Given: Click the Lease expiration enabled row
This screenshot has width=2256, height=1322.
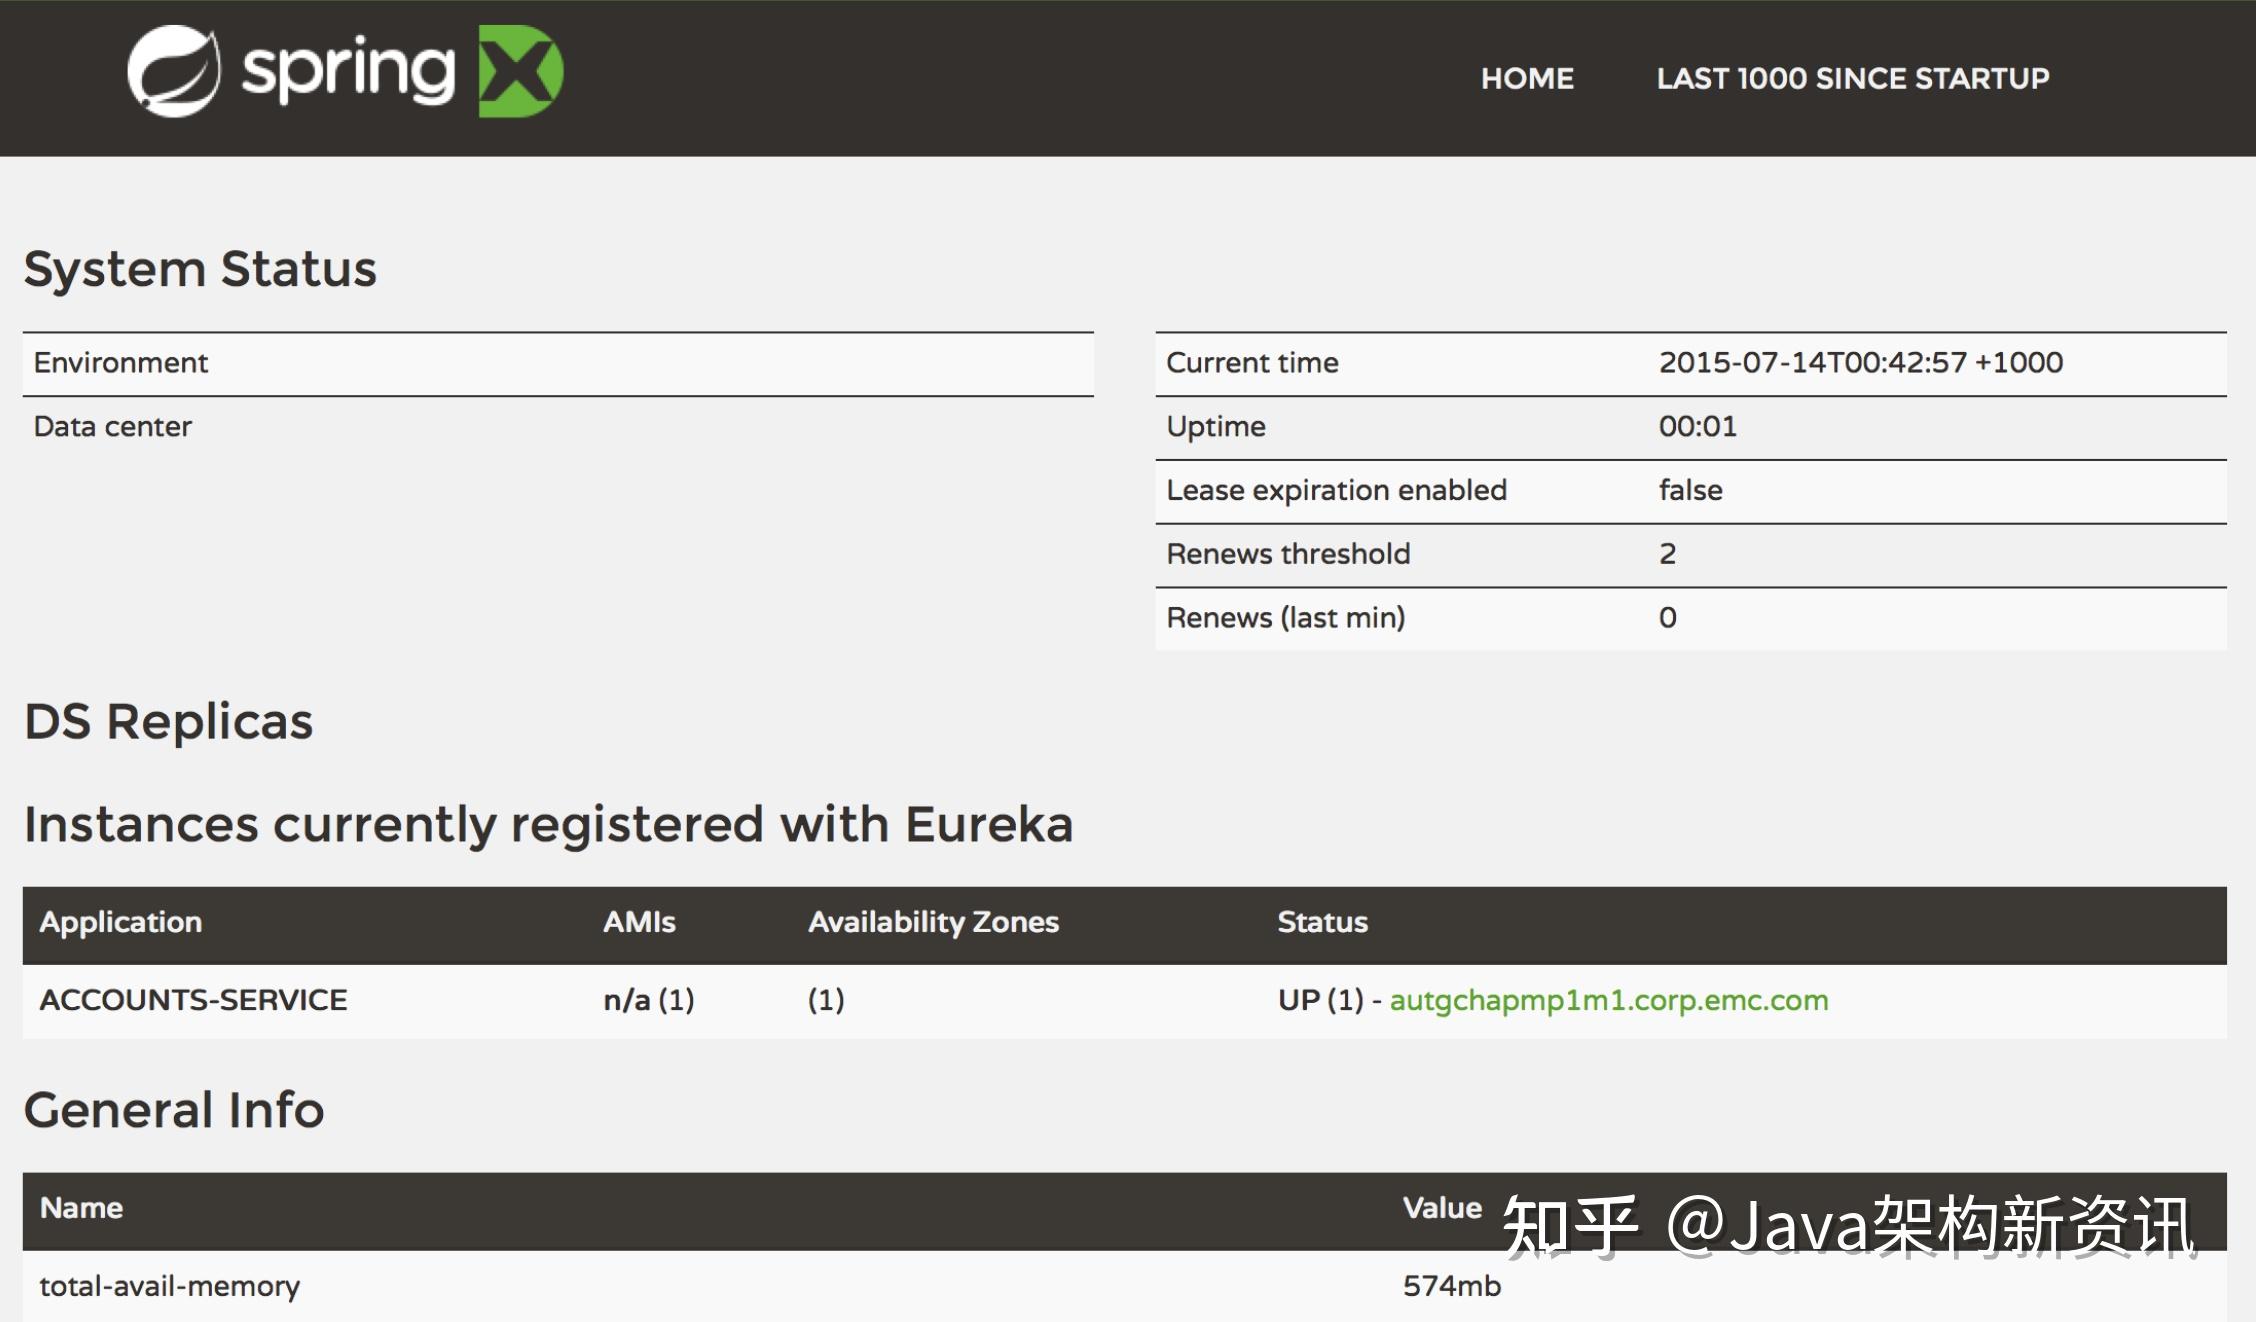Looking at the screenshot, I should 1336,490.
